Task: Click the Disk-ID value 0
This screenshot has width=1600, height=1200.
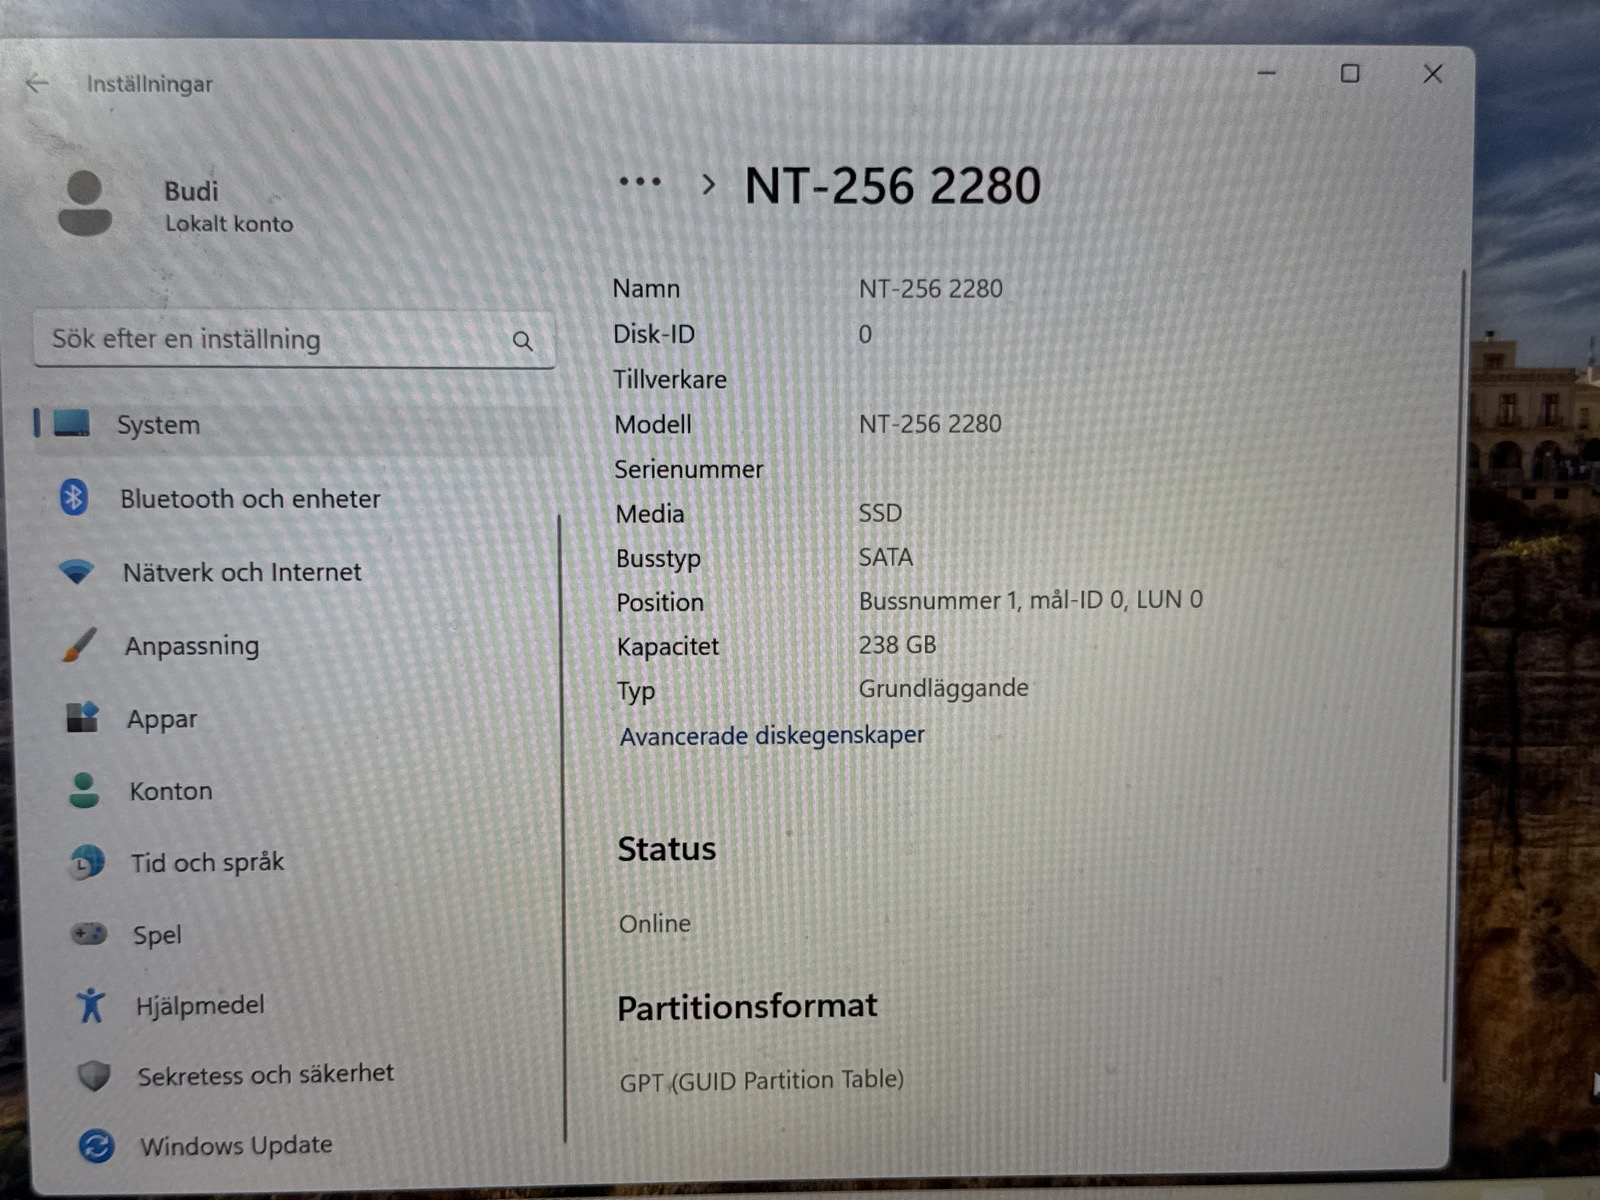Action: (865, 334)
